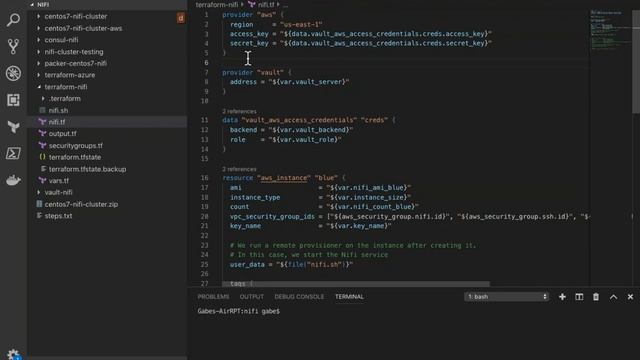Collapse the NIFI root folder
The width and height of the screenshot is (640, 360).
click(32, 4)
